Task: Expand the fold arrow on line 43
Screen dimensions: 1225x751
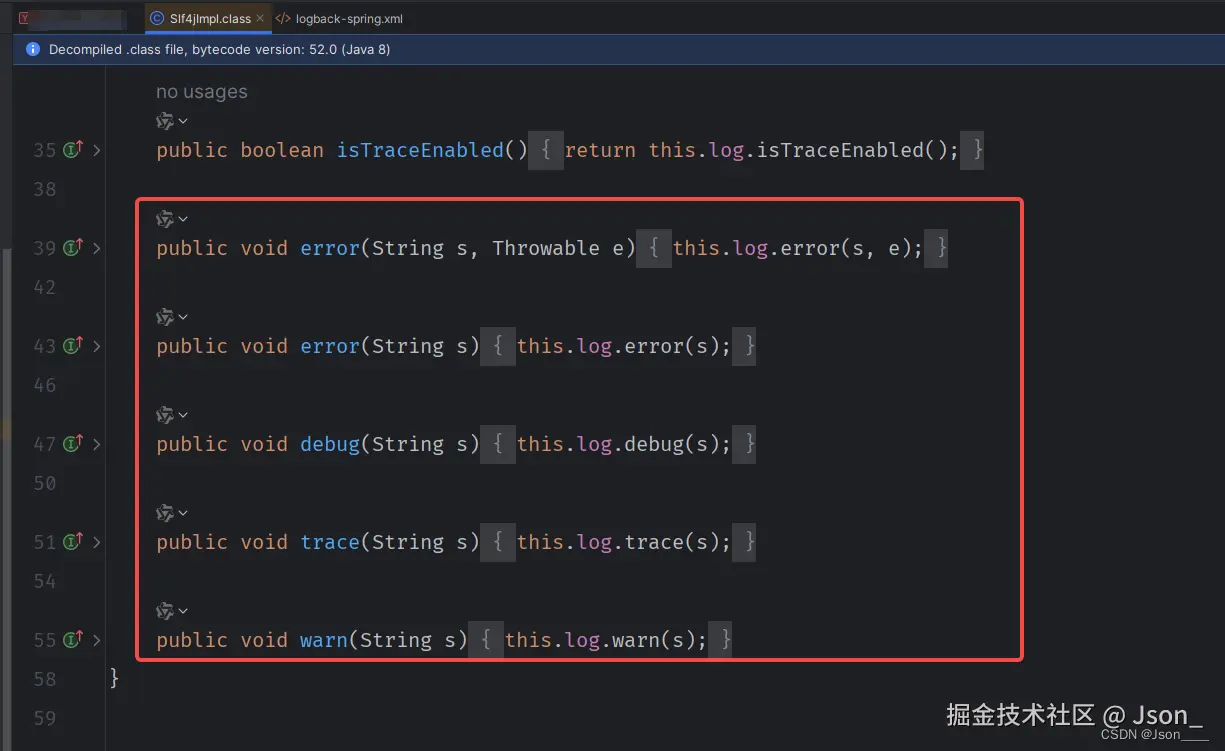Action: coord(97,346)
